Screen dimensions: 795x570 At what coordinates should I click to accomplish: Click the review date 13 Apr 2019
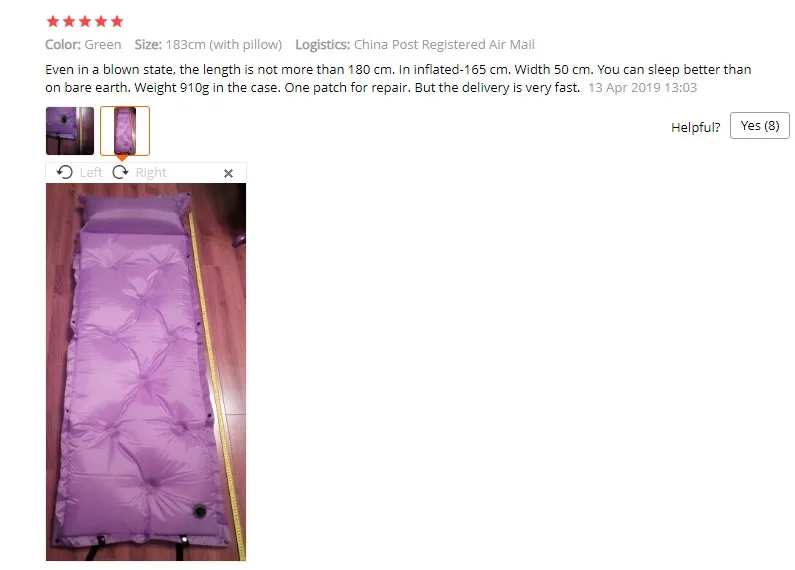point(642,88)
